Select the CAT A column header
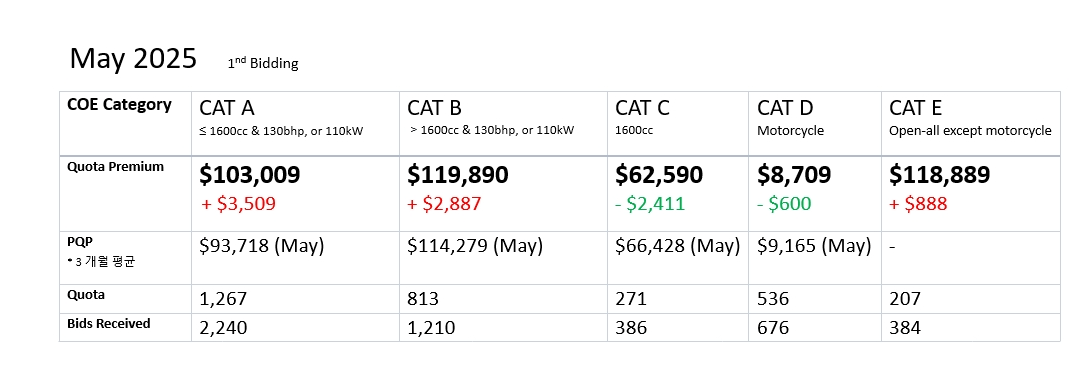 (295, 124)
